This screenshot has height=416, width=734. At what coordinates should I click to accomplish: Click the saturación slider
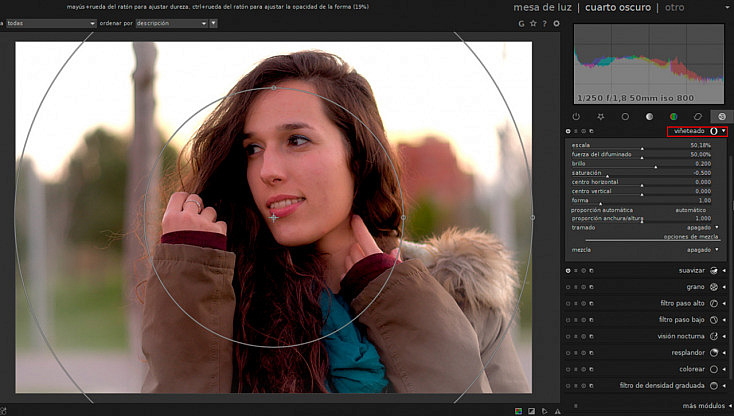[641, 173]
